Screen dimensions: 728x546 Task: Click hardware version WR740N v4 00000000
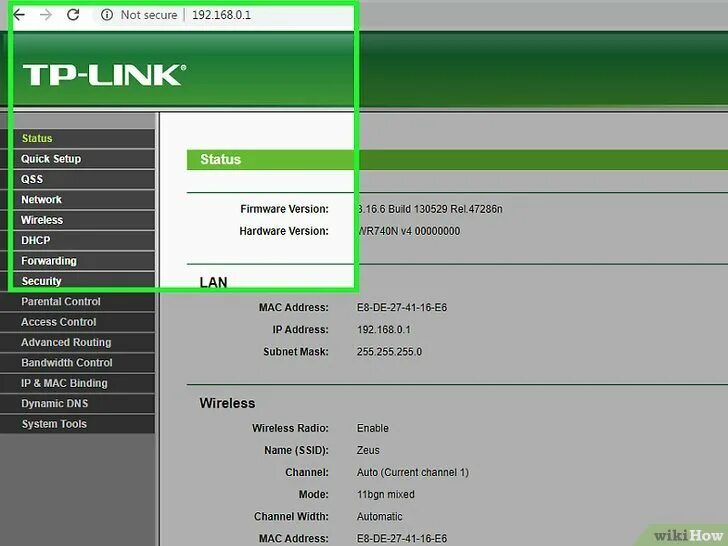coord(409,231)
